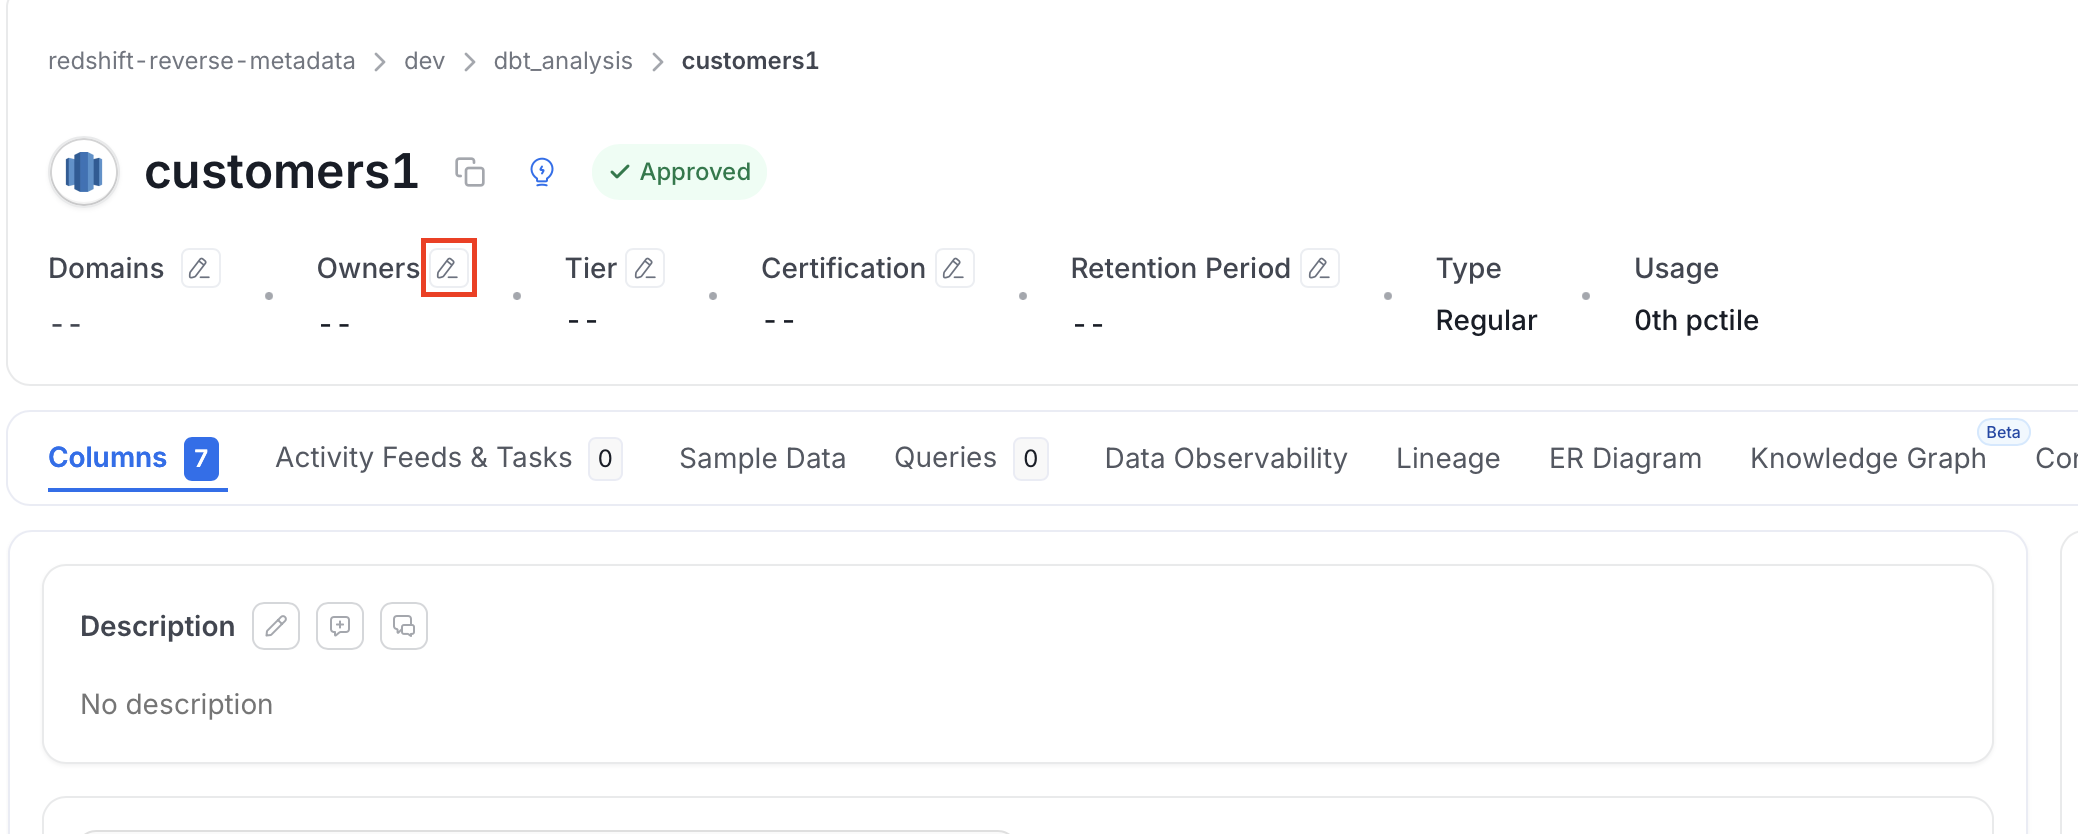Click the Regular type value
This screenshot has width=2078, height=834.
1486,320
